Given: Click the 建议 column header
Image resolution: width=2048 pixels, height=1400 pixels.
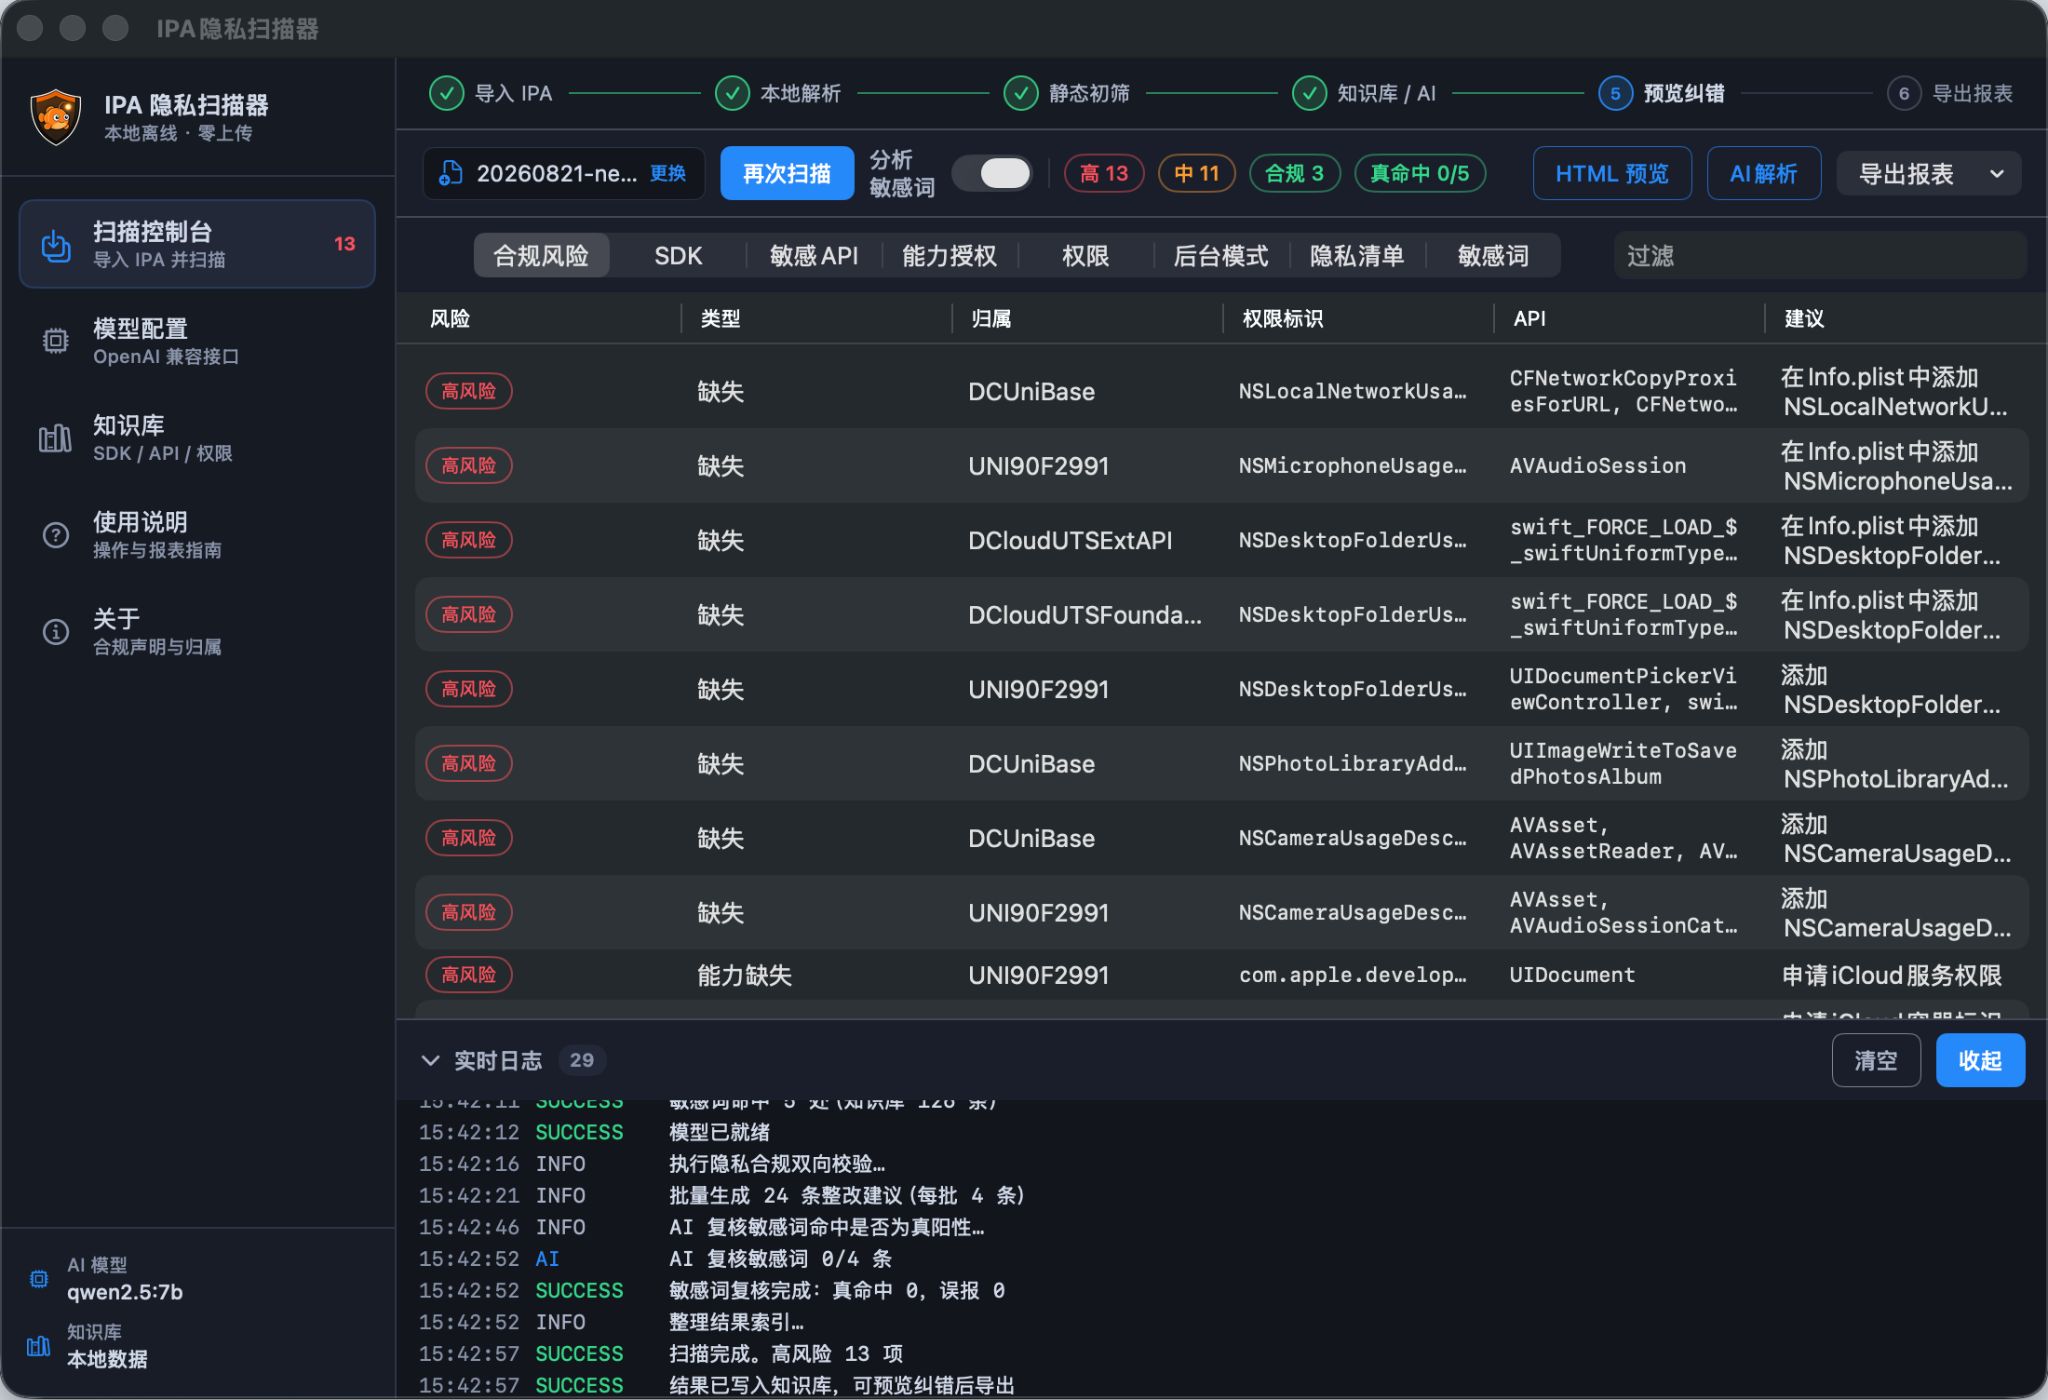Looking at the screenshot, I should (x=1804, y=319).
